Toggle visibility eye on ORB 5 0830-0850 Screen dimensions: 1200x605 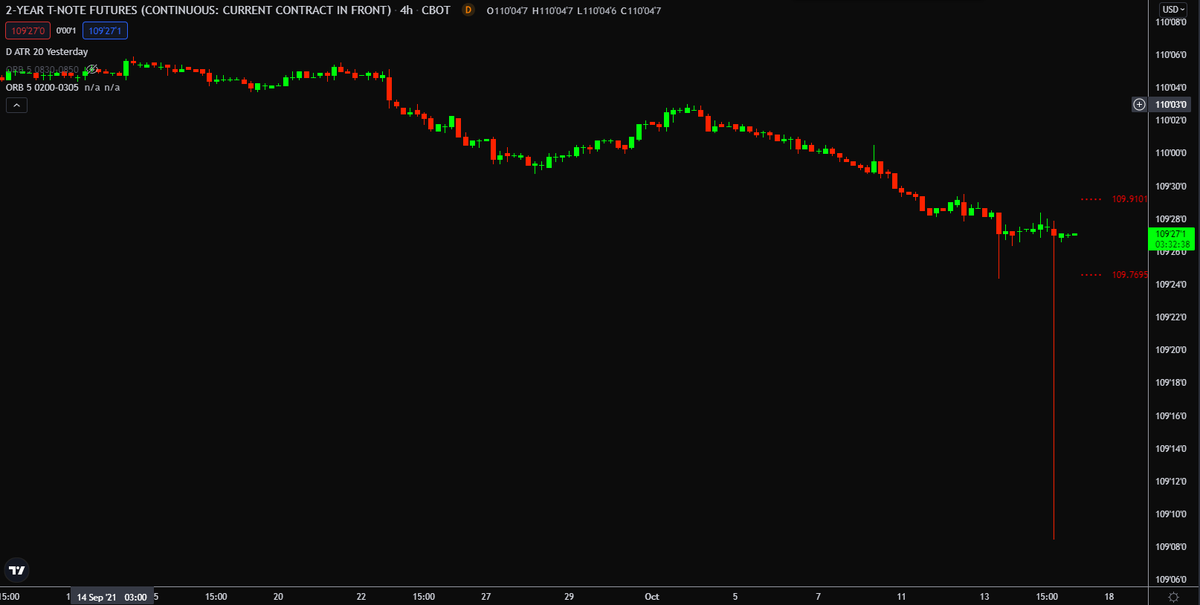(x=91, y=70)
